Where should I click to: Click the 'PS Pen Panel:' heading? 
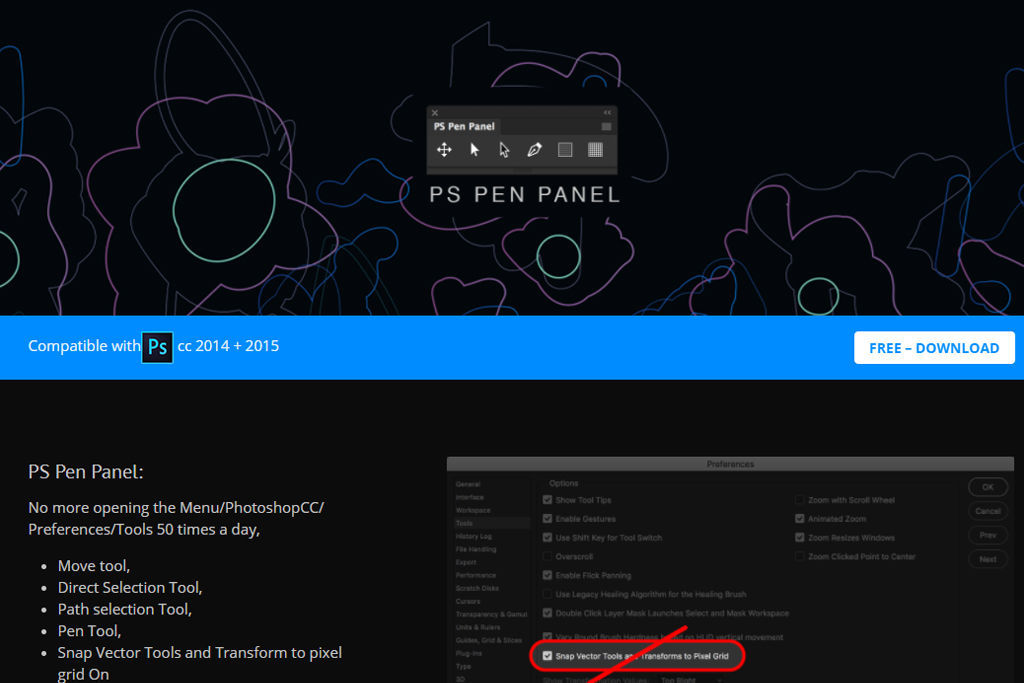[86, 471]
